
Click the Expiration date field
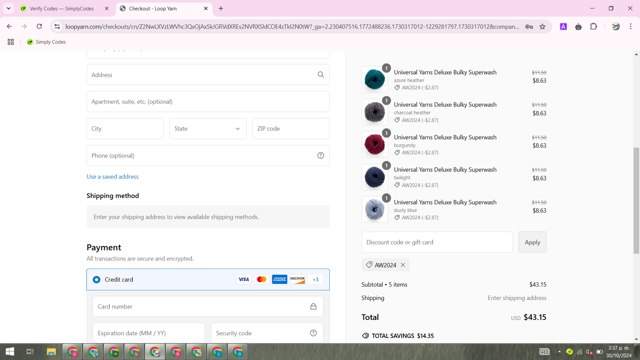pos(149,333)
